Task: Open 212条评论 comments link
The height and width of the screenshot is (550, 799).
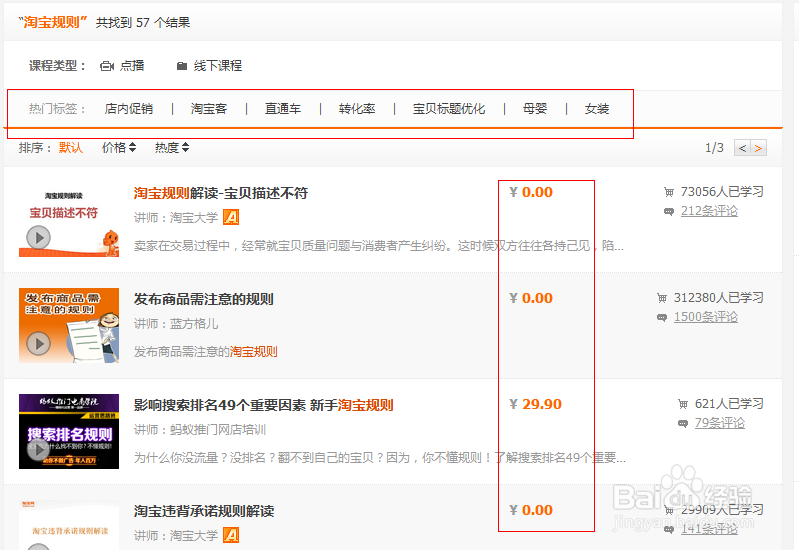Action: tap(709, 211)
